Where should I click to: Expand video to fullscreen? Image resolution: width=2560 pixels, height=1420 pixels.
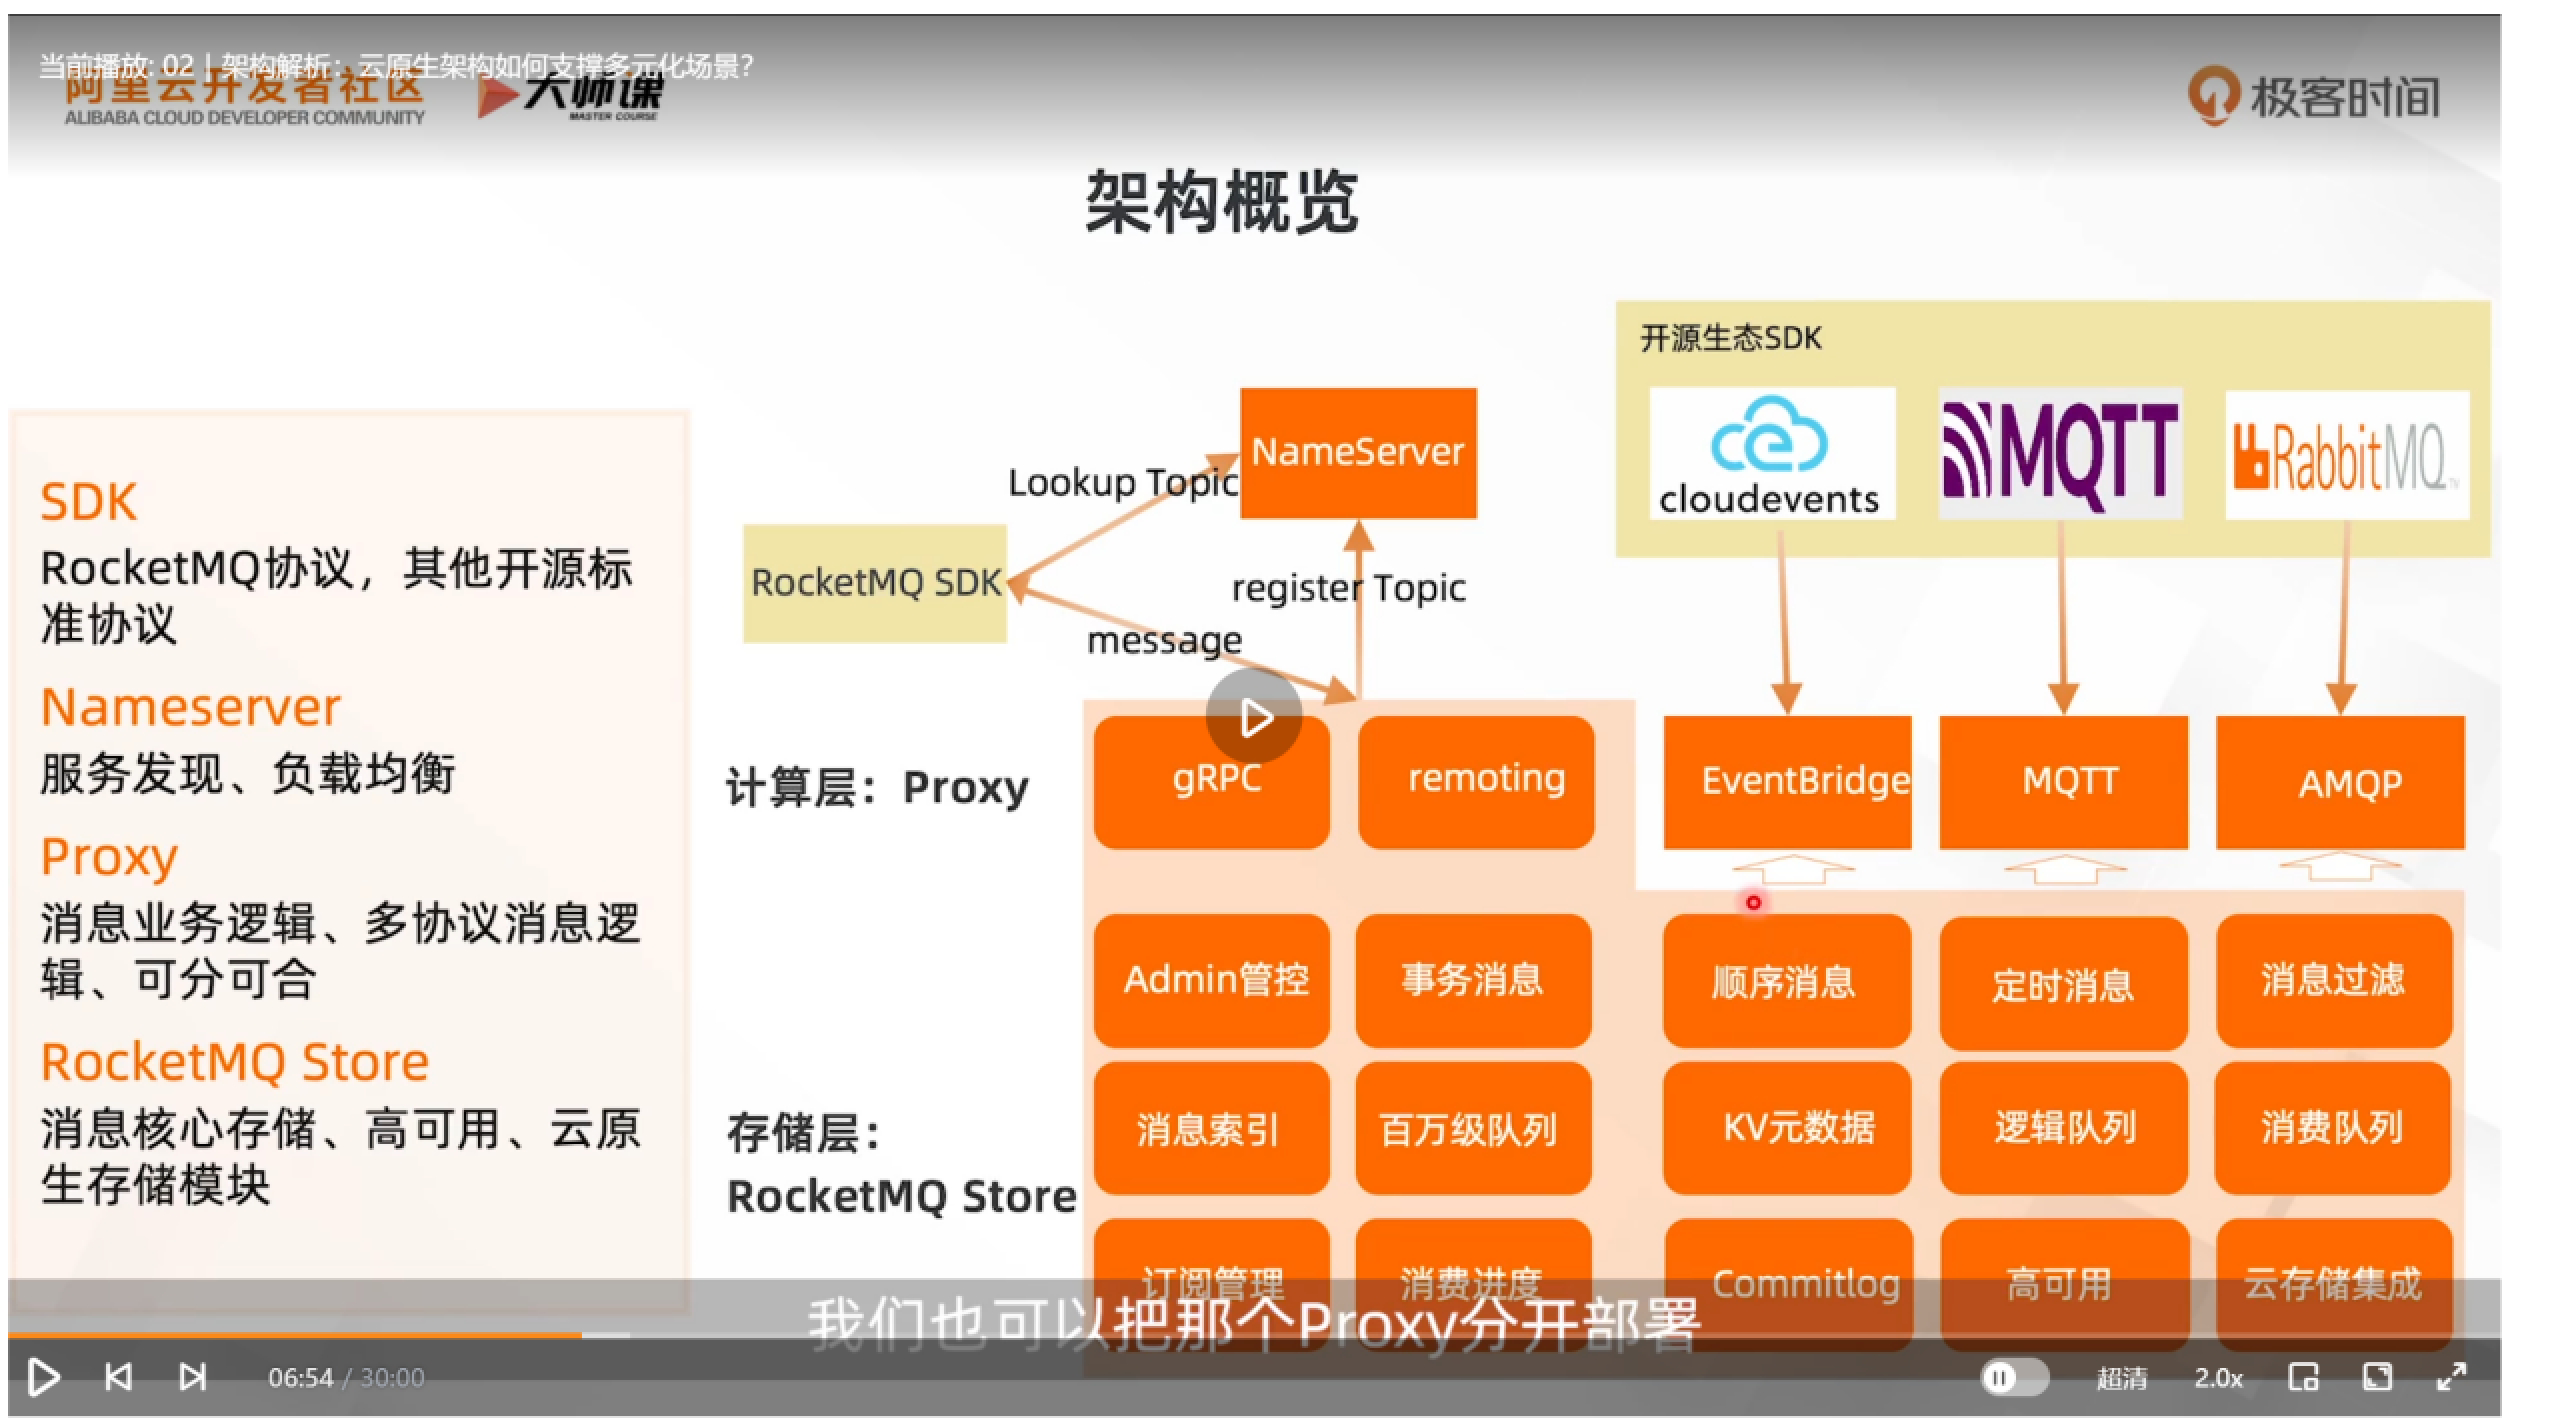point(2451,1377)
